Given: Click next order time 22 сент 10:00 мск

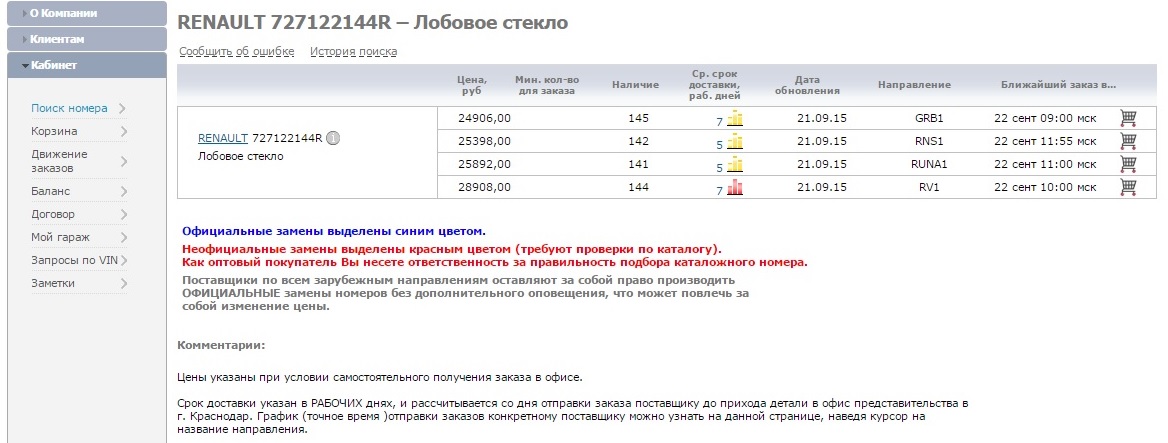Looking at the screenshot, I should point(1045,188).
